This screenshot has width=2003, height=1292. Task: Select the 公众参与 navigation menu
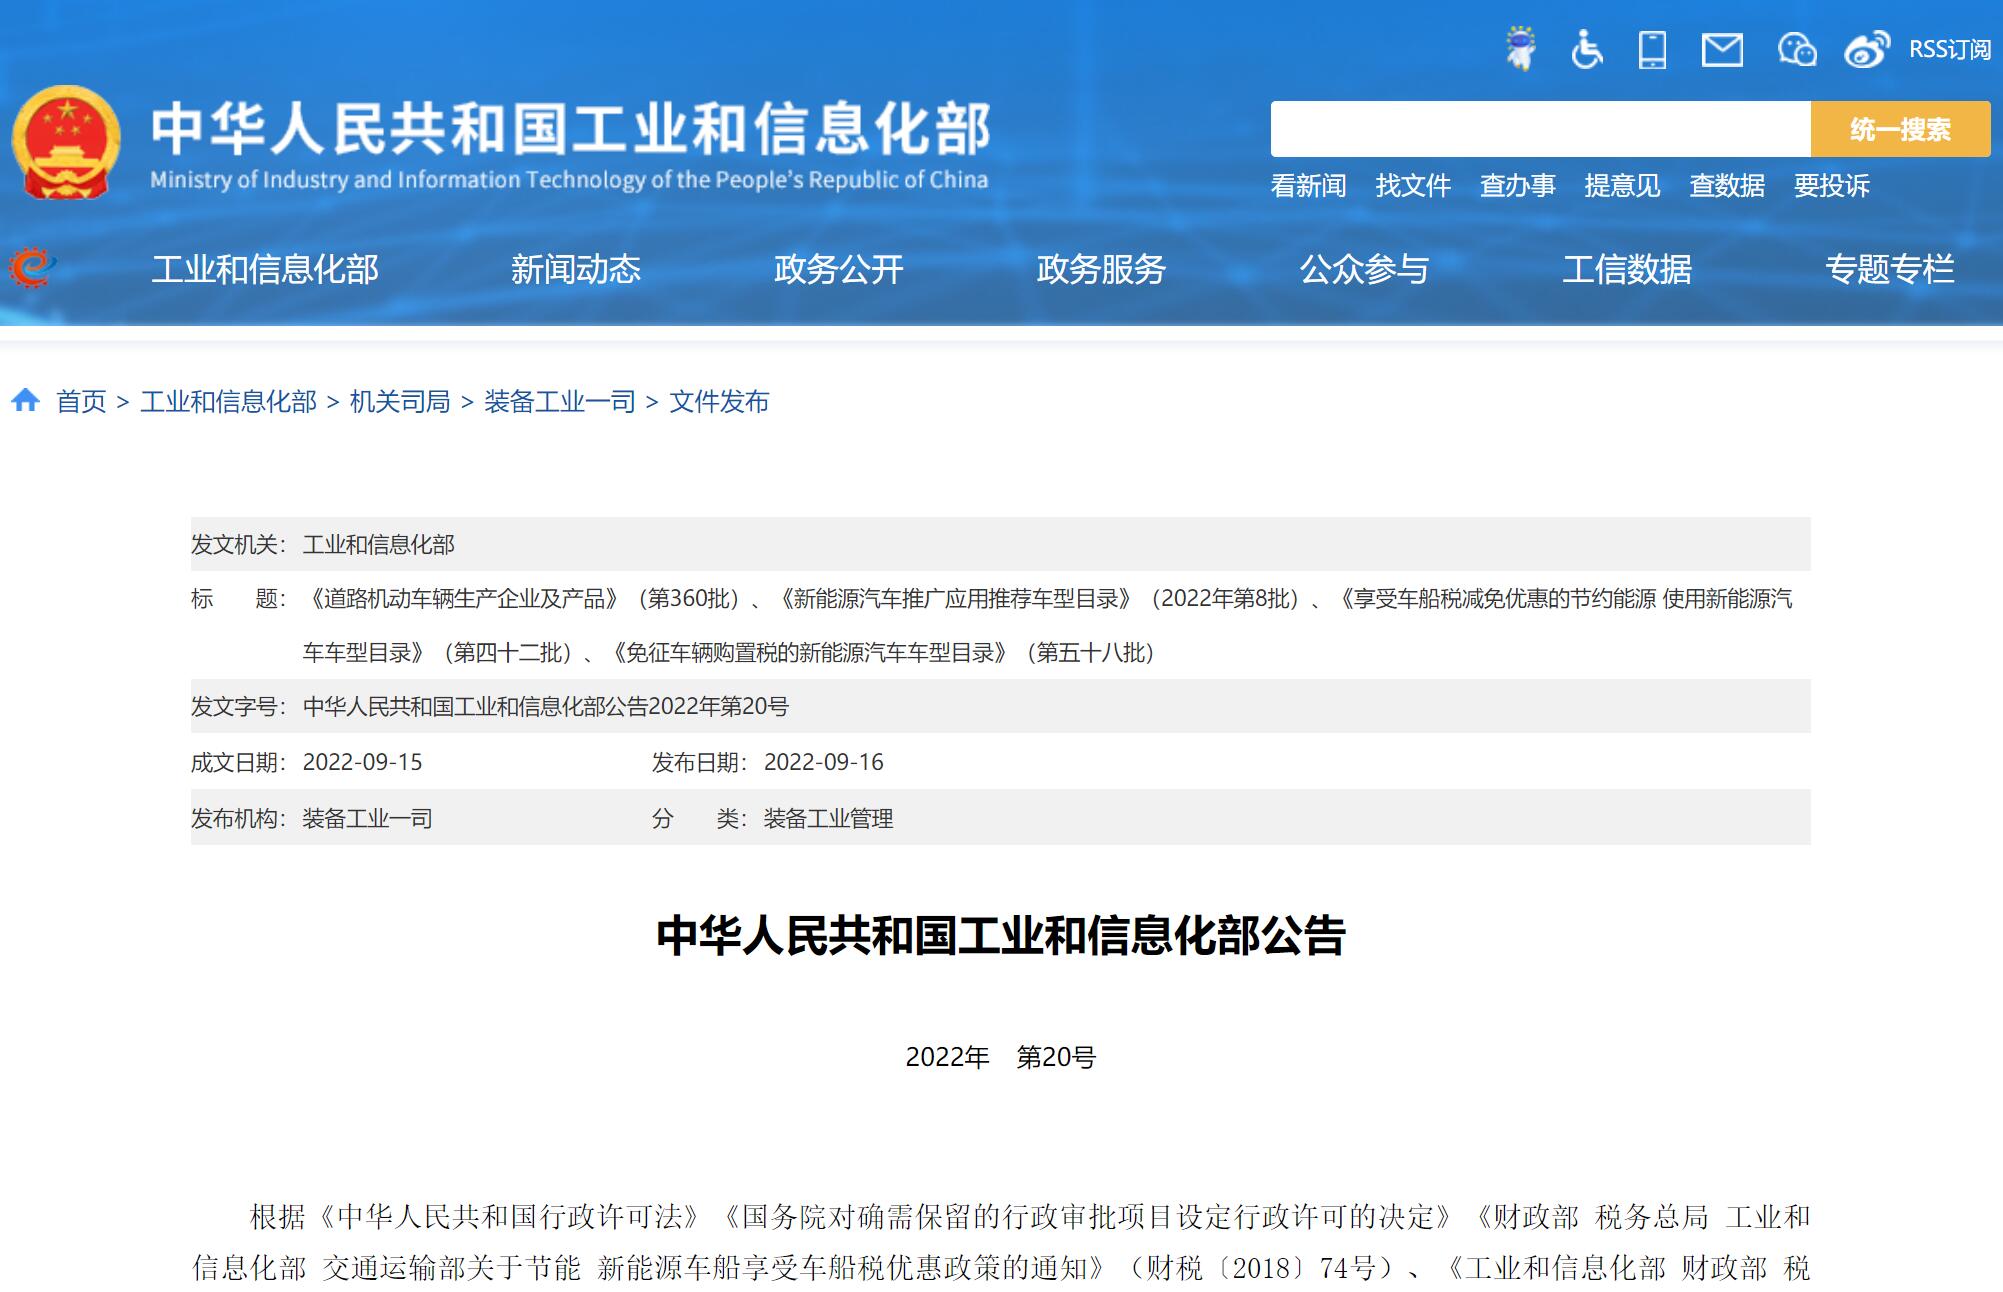(1365, 269)
